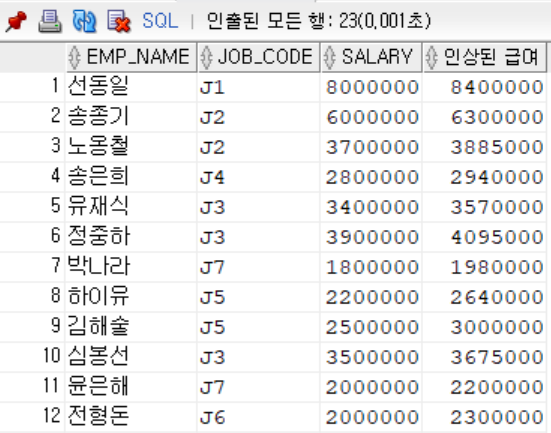Click the SQL link in results toolbar
This screenshot has height=433, width=551.
point(160,21)
